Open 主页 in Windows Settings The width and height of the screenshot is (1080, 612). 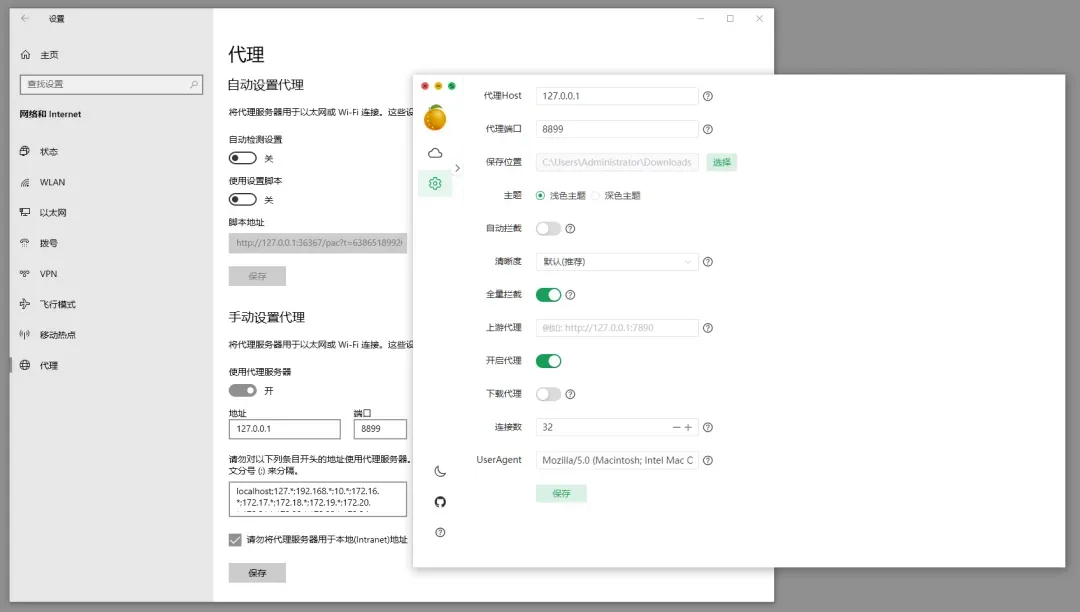110,54
